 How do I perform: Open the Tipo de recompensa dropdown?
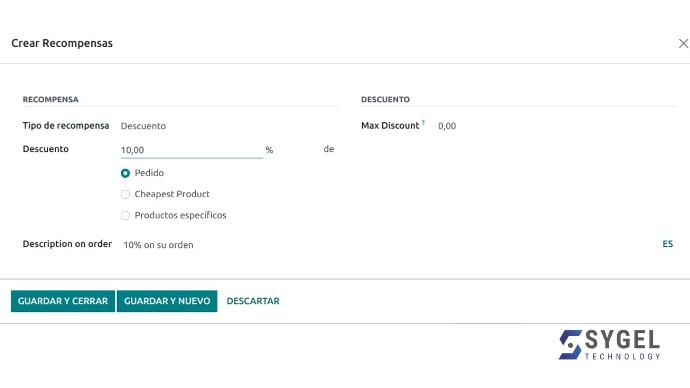[229, 126]
